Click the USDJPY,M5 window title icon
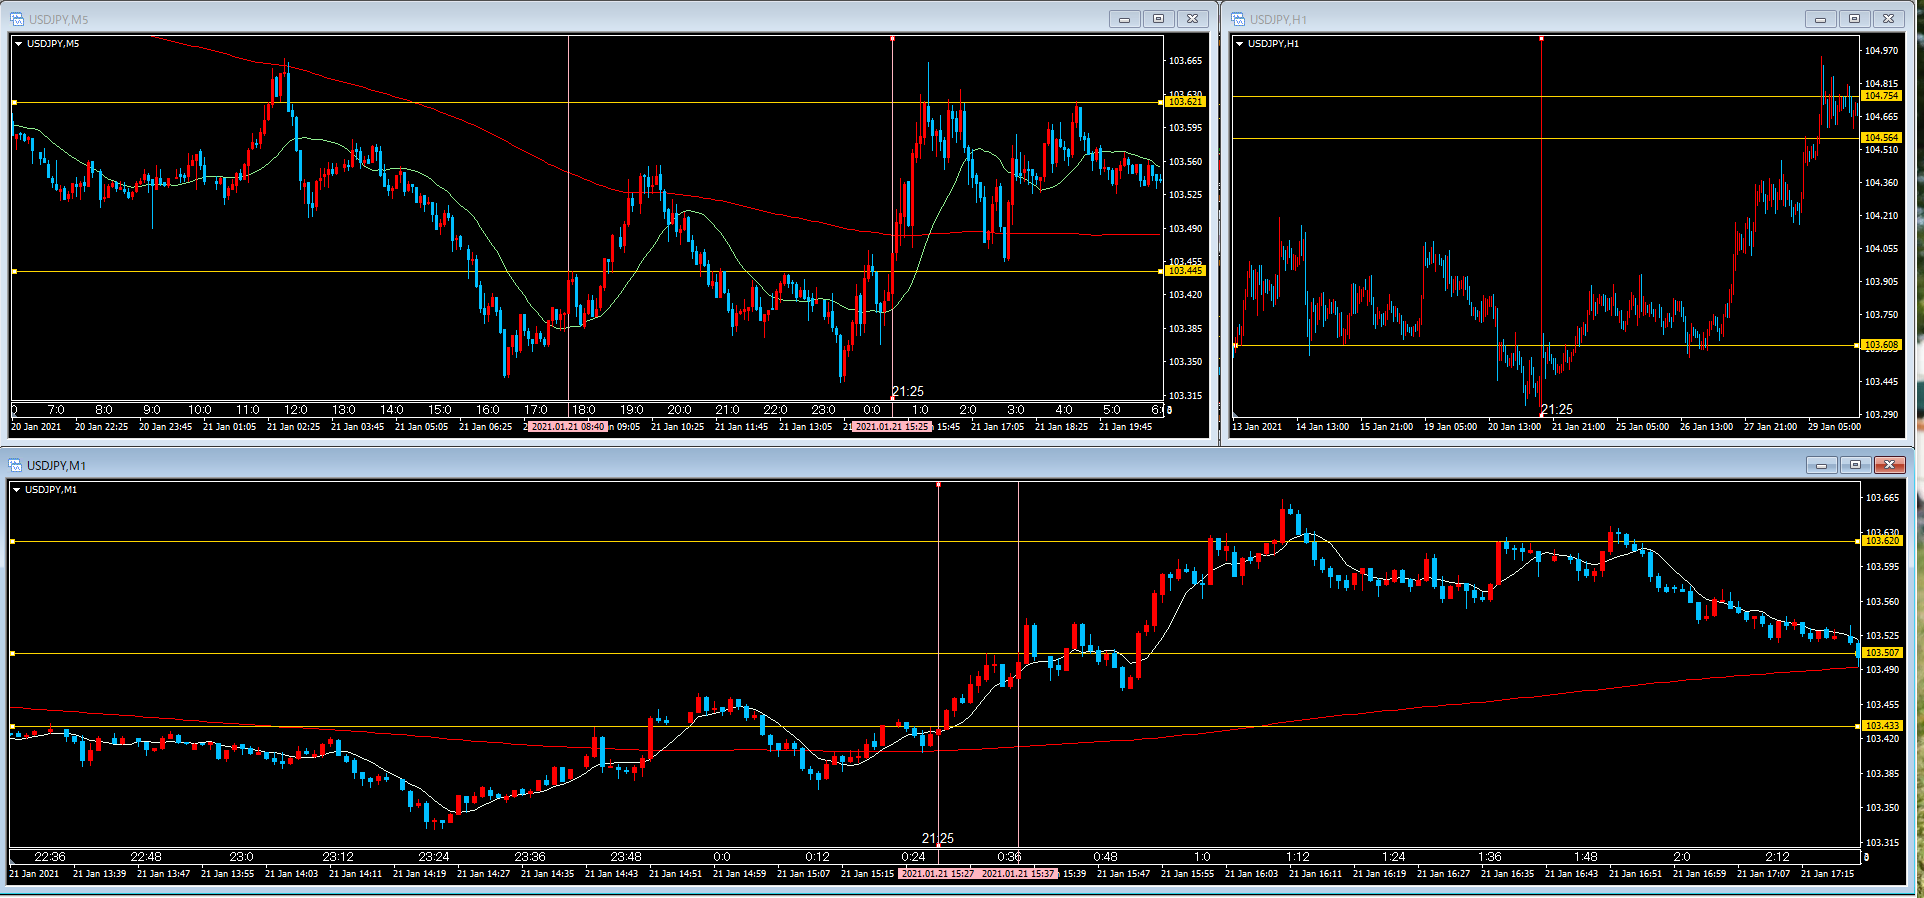This screenshot has height=898, width=1924. (x=17, y=19)
